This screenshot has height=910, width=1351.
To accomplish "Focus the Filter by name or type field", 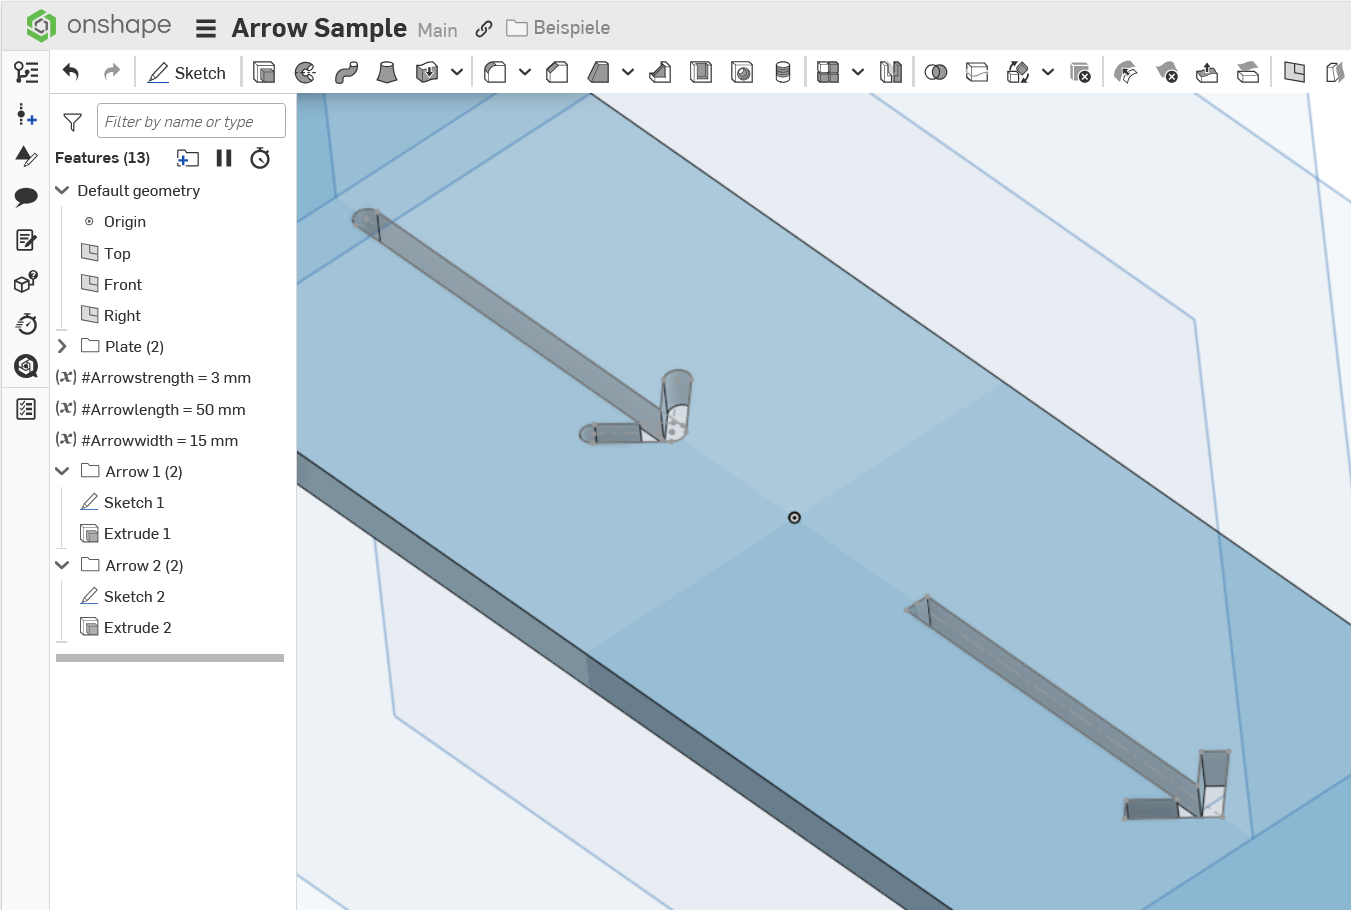I will click(x=191, y=121).
